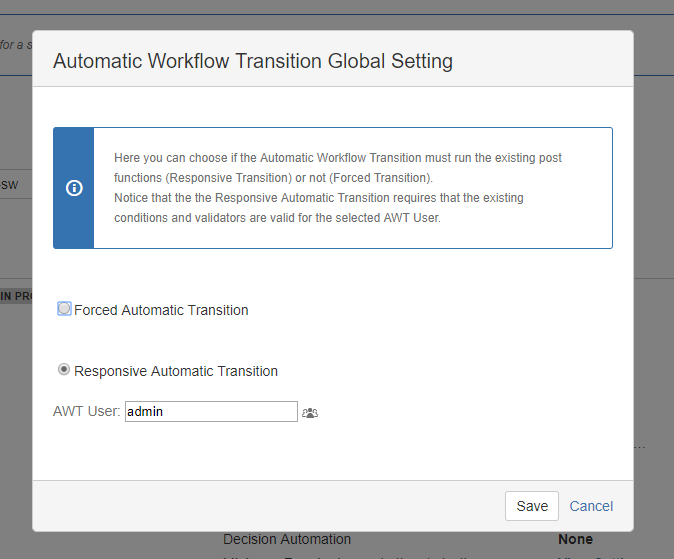Open the user picker icon beside AWT User

tap(310, 412)
